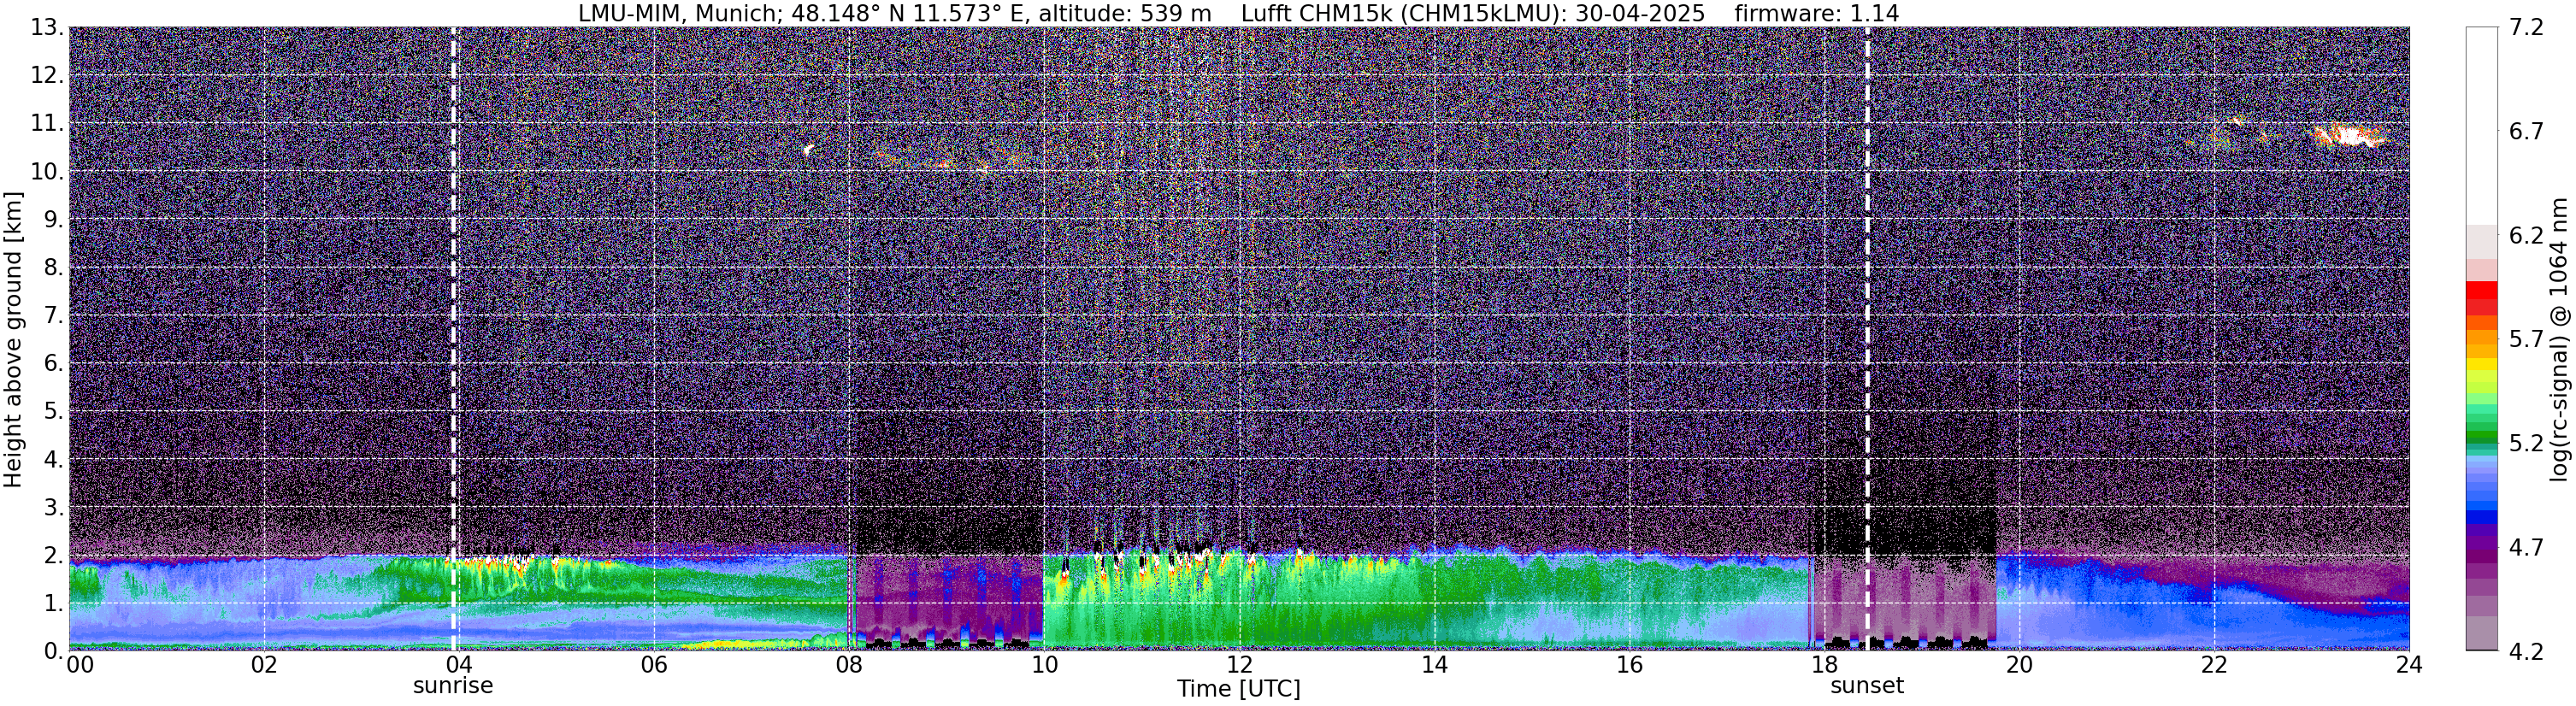Click the 'Time [UTC]' axis label
Screen dimensions: 2576x706
pos(1239,689)
